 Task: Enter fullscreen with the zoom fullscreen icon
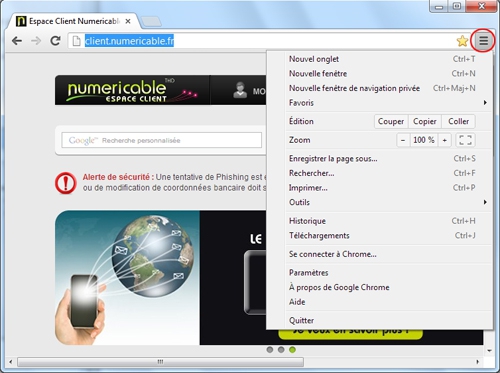(465, 140)
